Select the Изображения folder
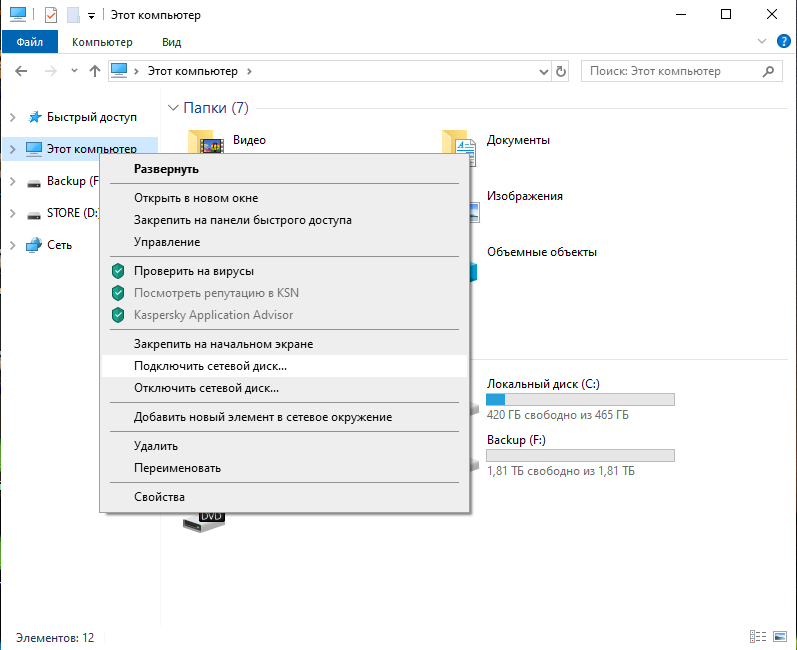The image size is (797, 650). pyautogui.click(x=525, y=196)
